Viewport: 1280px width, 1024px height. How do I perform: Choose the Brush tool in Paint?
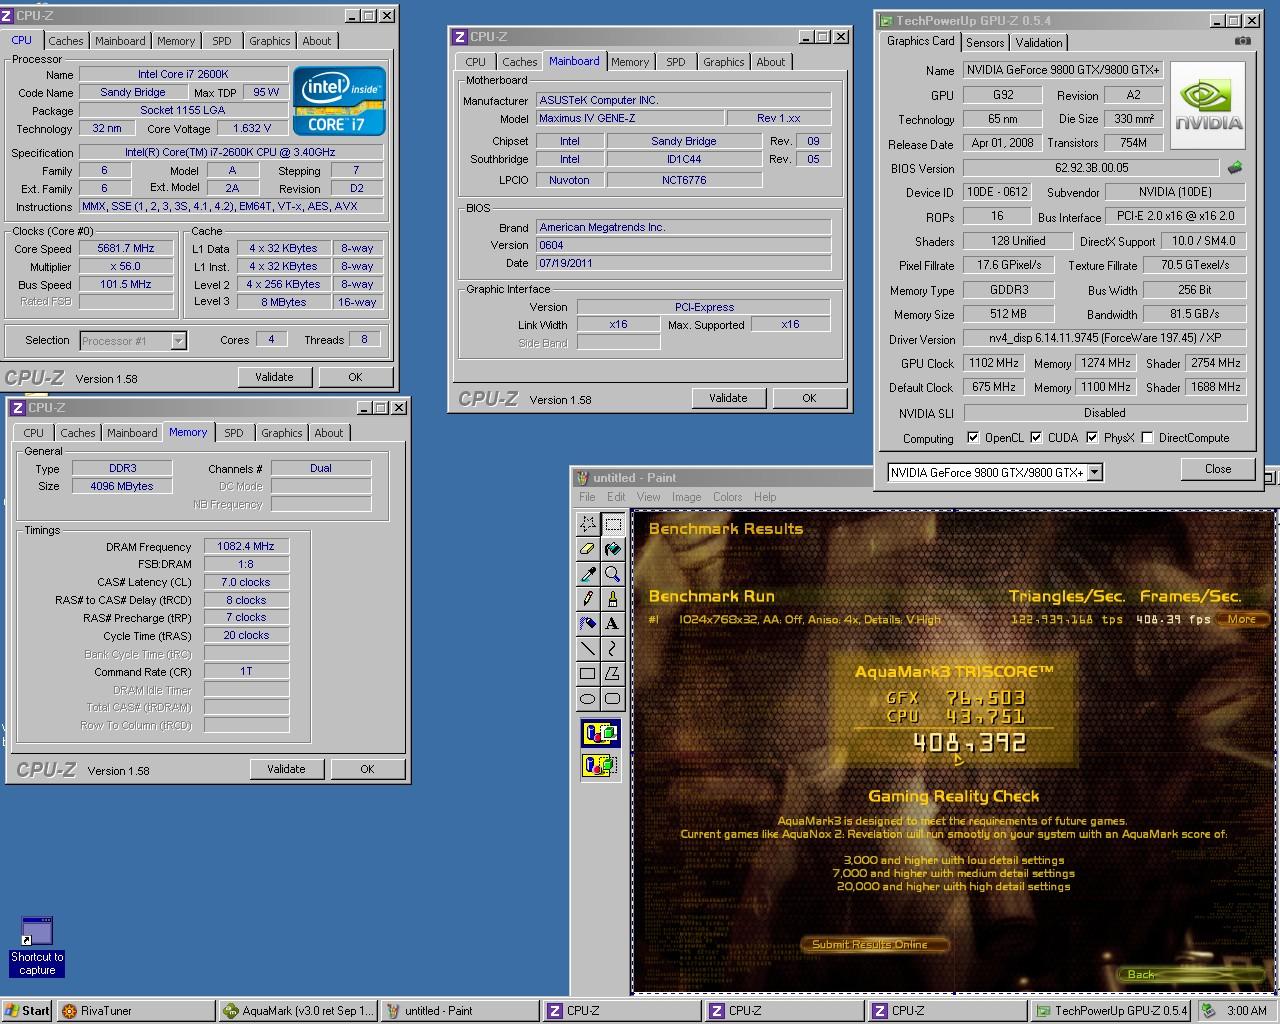613,599
